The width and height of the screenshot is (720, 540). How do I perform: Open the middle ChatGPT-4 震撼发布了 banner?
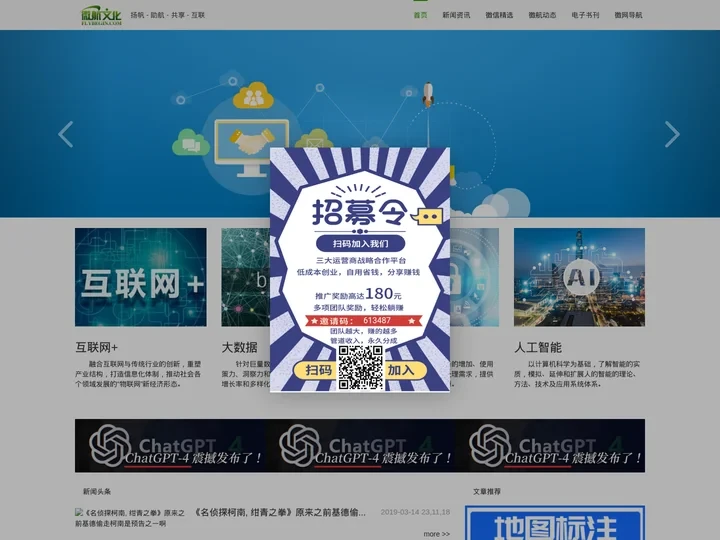pos(360,445)
